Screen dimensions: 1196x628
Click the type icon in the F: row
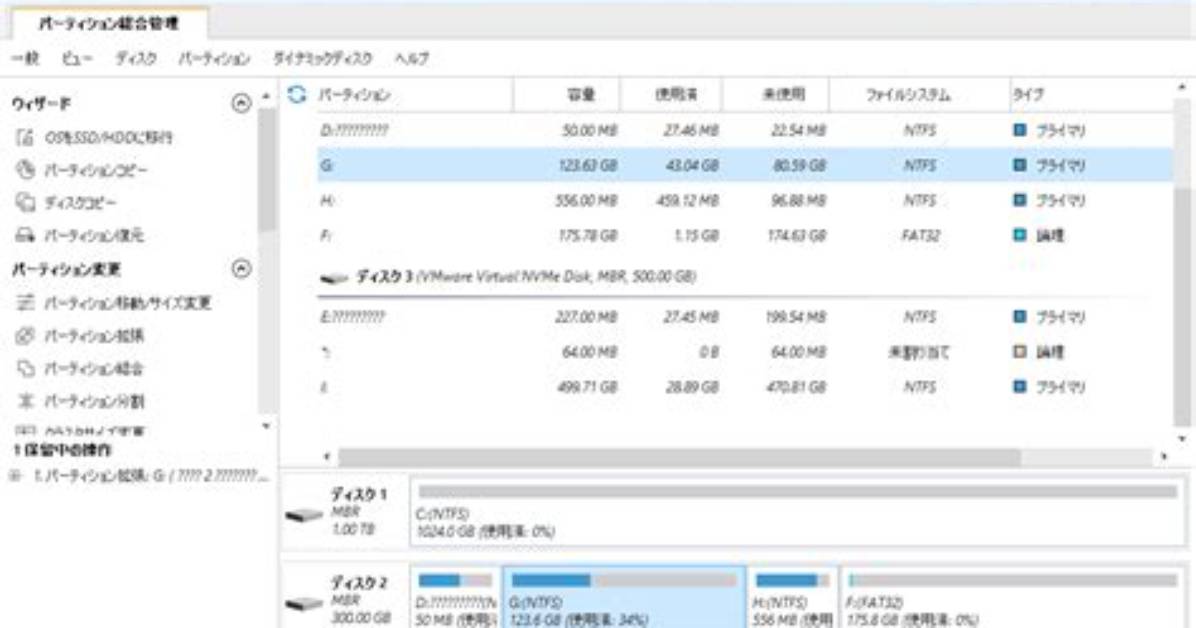[x=1019, y=235]
